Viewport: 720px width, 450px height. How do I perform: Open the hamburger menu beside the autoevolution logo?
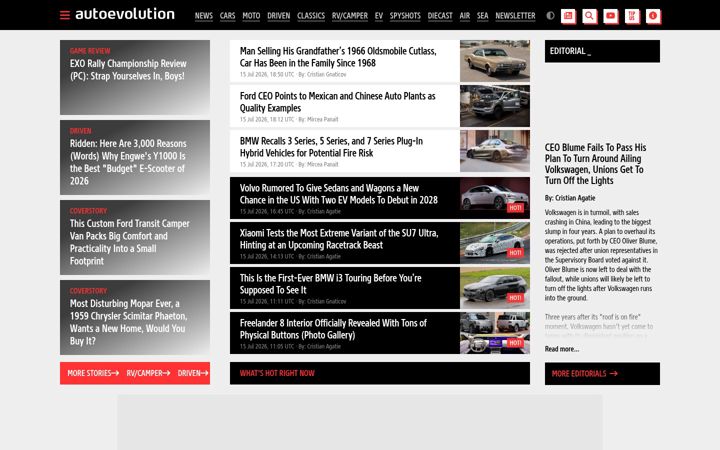click(65, 15)
